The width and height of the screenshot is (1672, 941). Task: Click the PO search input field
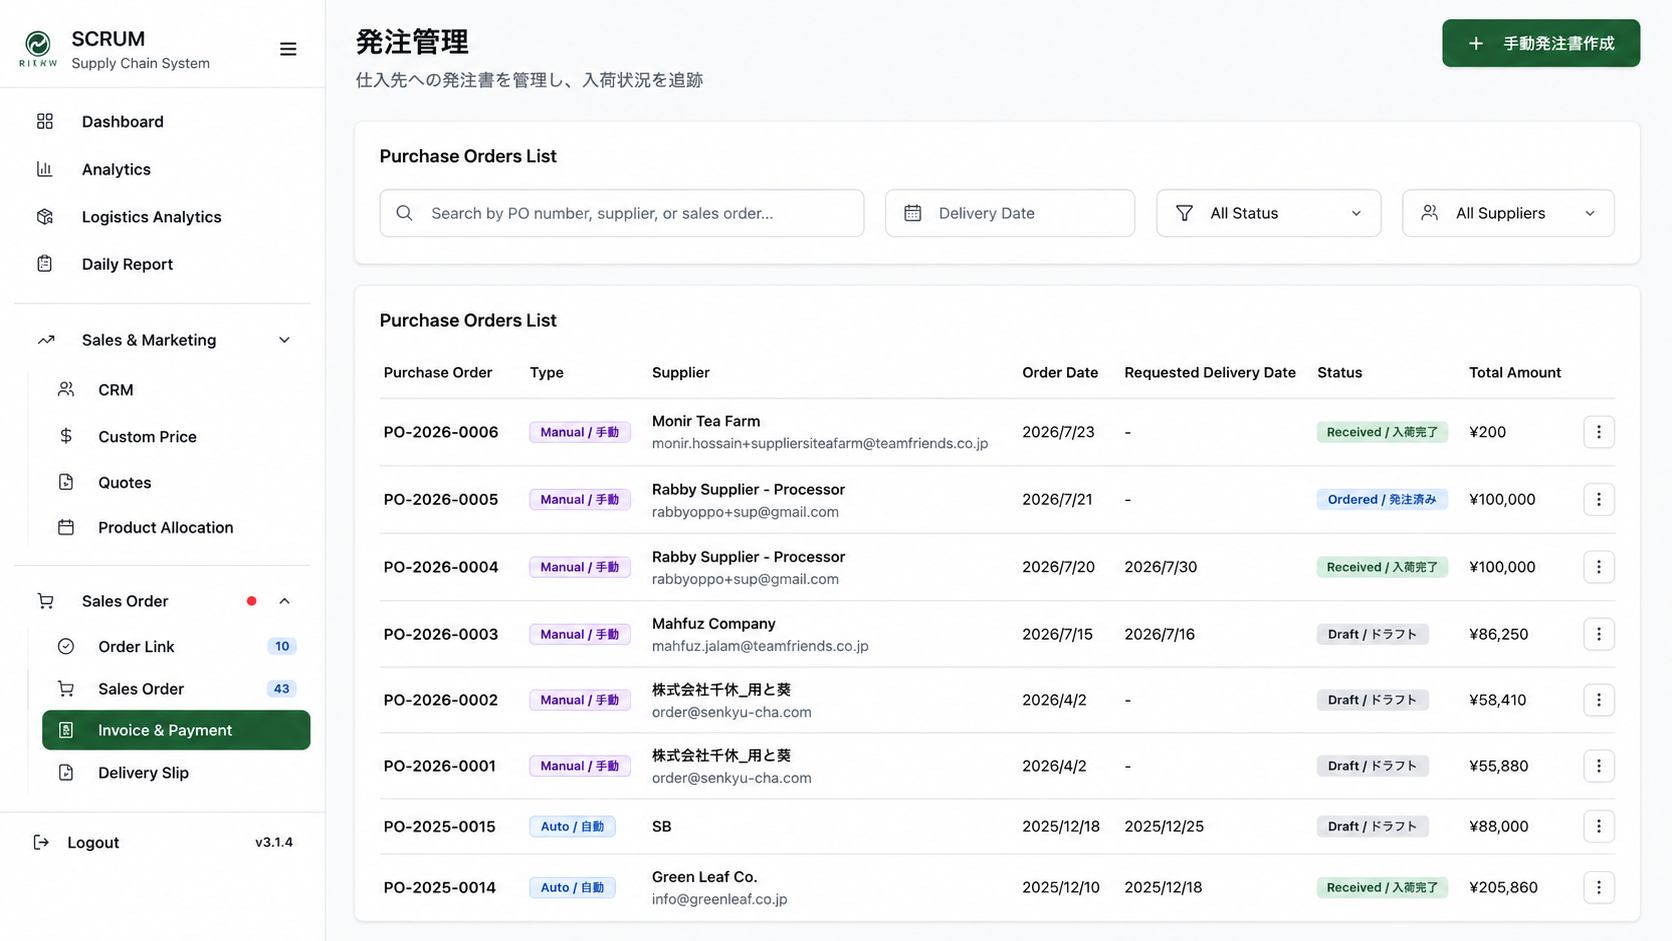pyautogui.click(x=622, y=213)
